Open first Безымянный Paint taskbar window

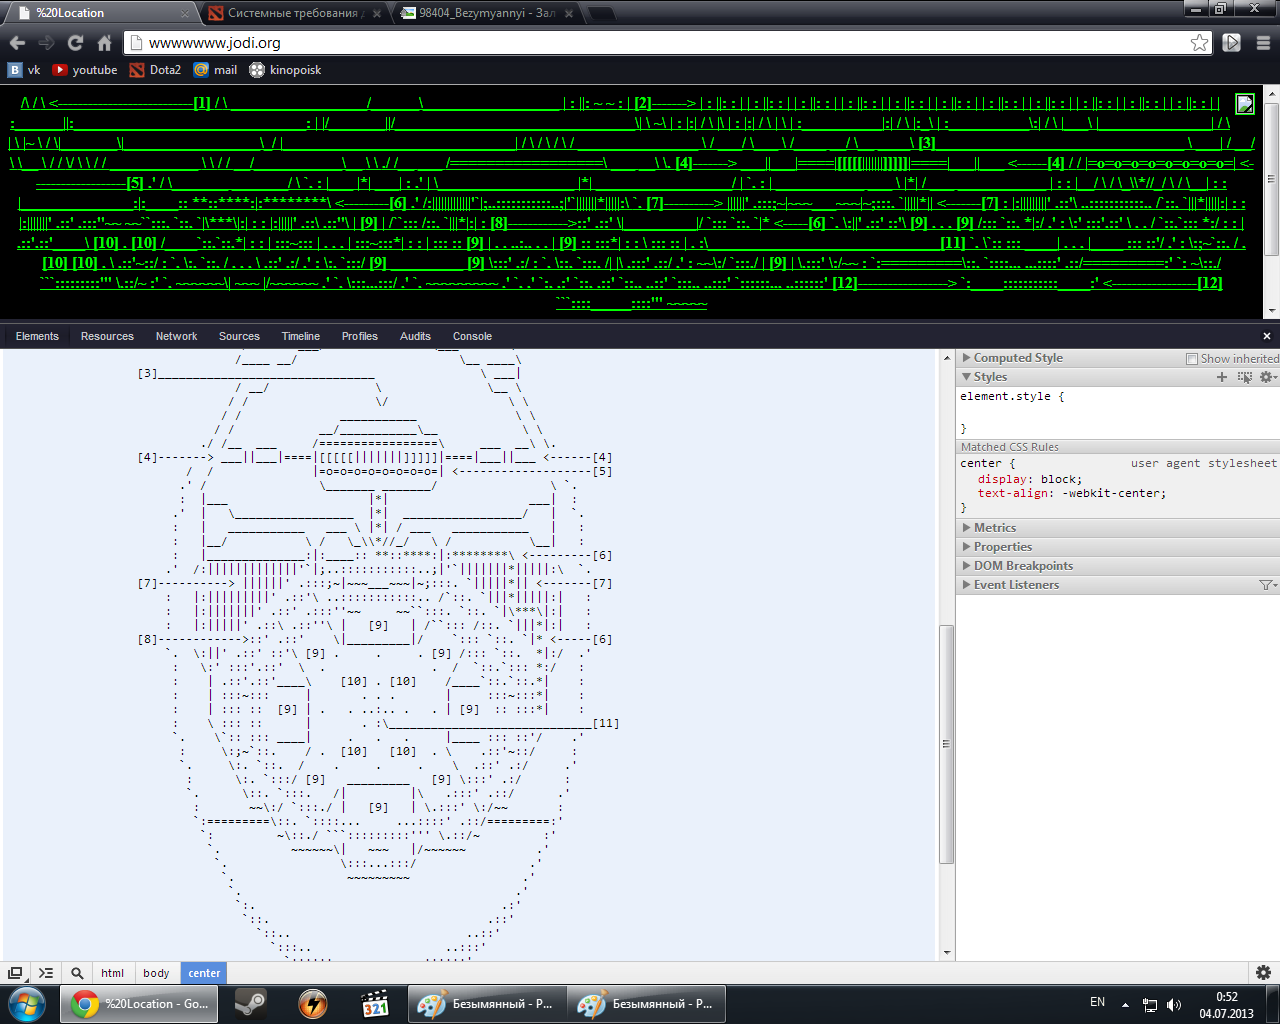click(x=487, y=1003)
